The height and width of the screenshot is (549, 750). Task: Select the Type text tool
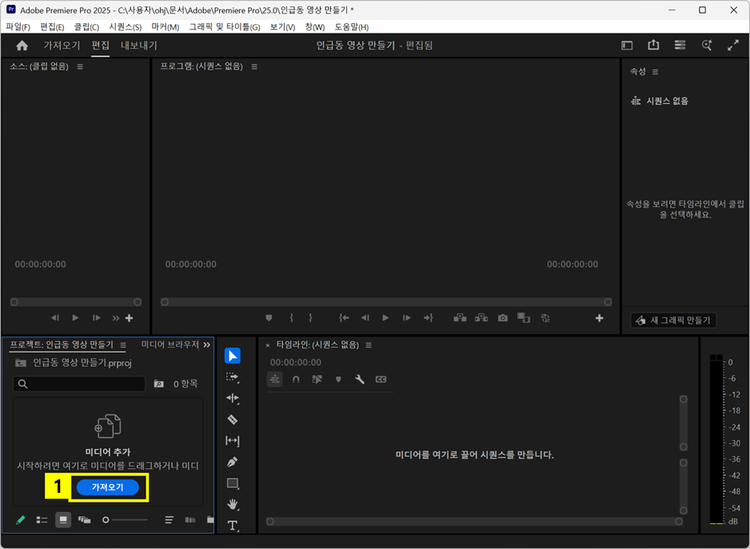pyautogui.click(x=232, y=526)
